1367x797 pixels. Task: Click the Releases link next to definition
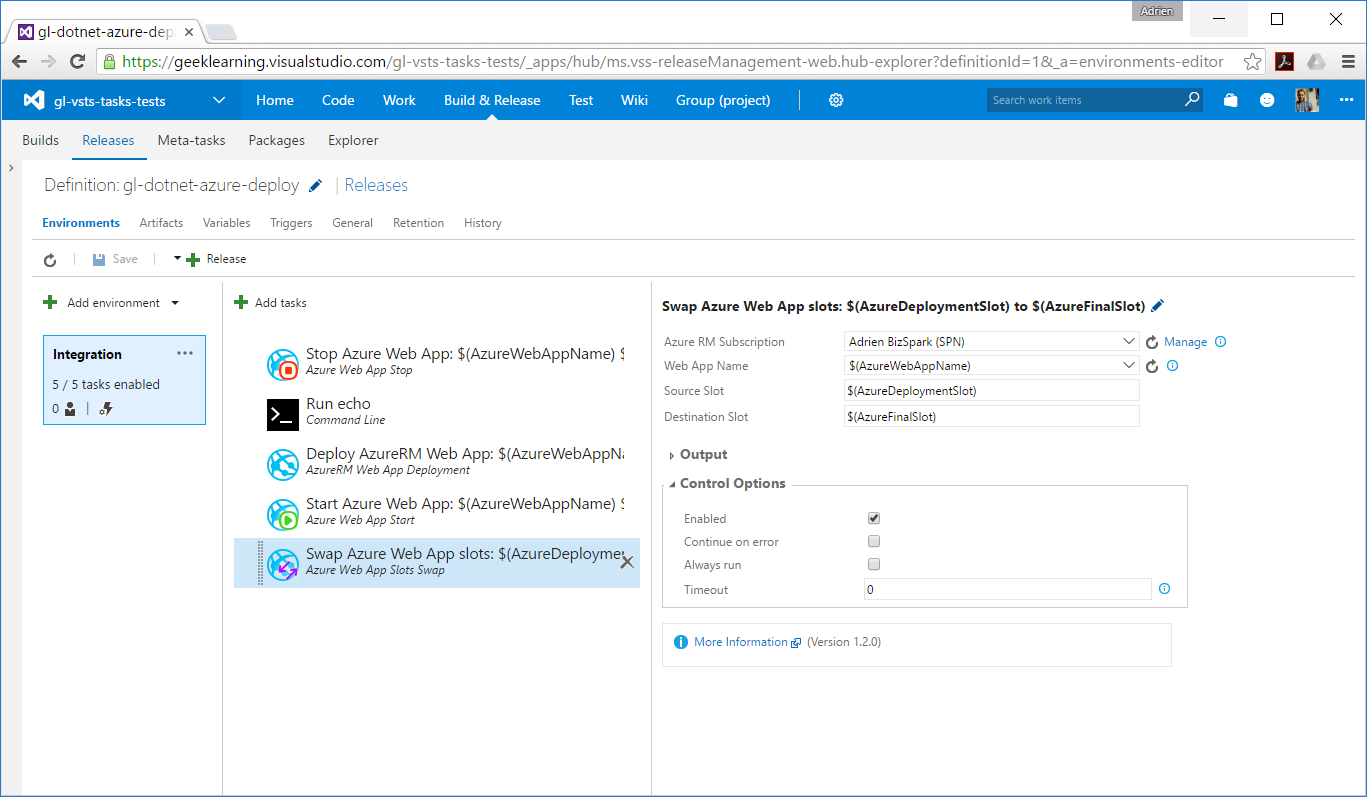[376, 185]
